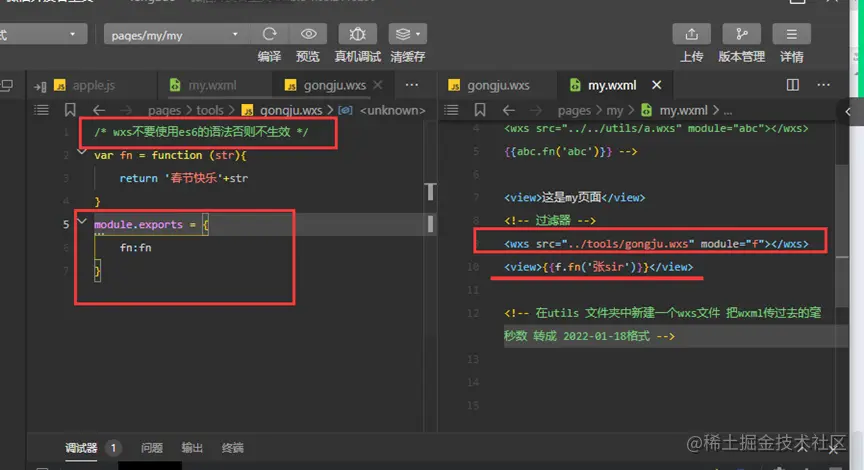Screen dimensions: 864x470
Task: Click line with {{f.fn('张sir')}} view
Action: click(598, 267)
